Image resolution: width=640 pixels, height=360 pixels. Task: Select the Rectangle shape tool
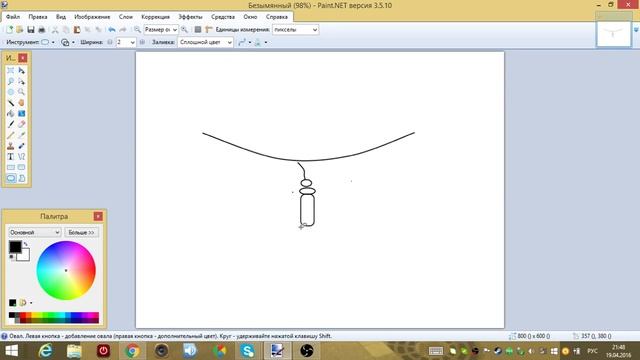pos(11,167)
